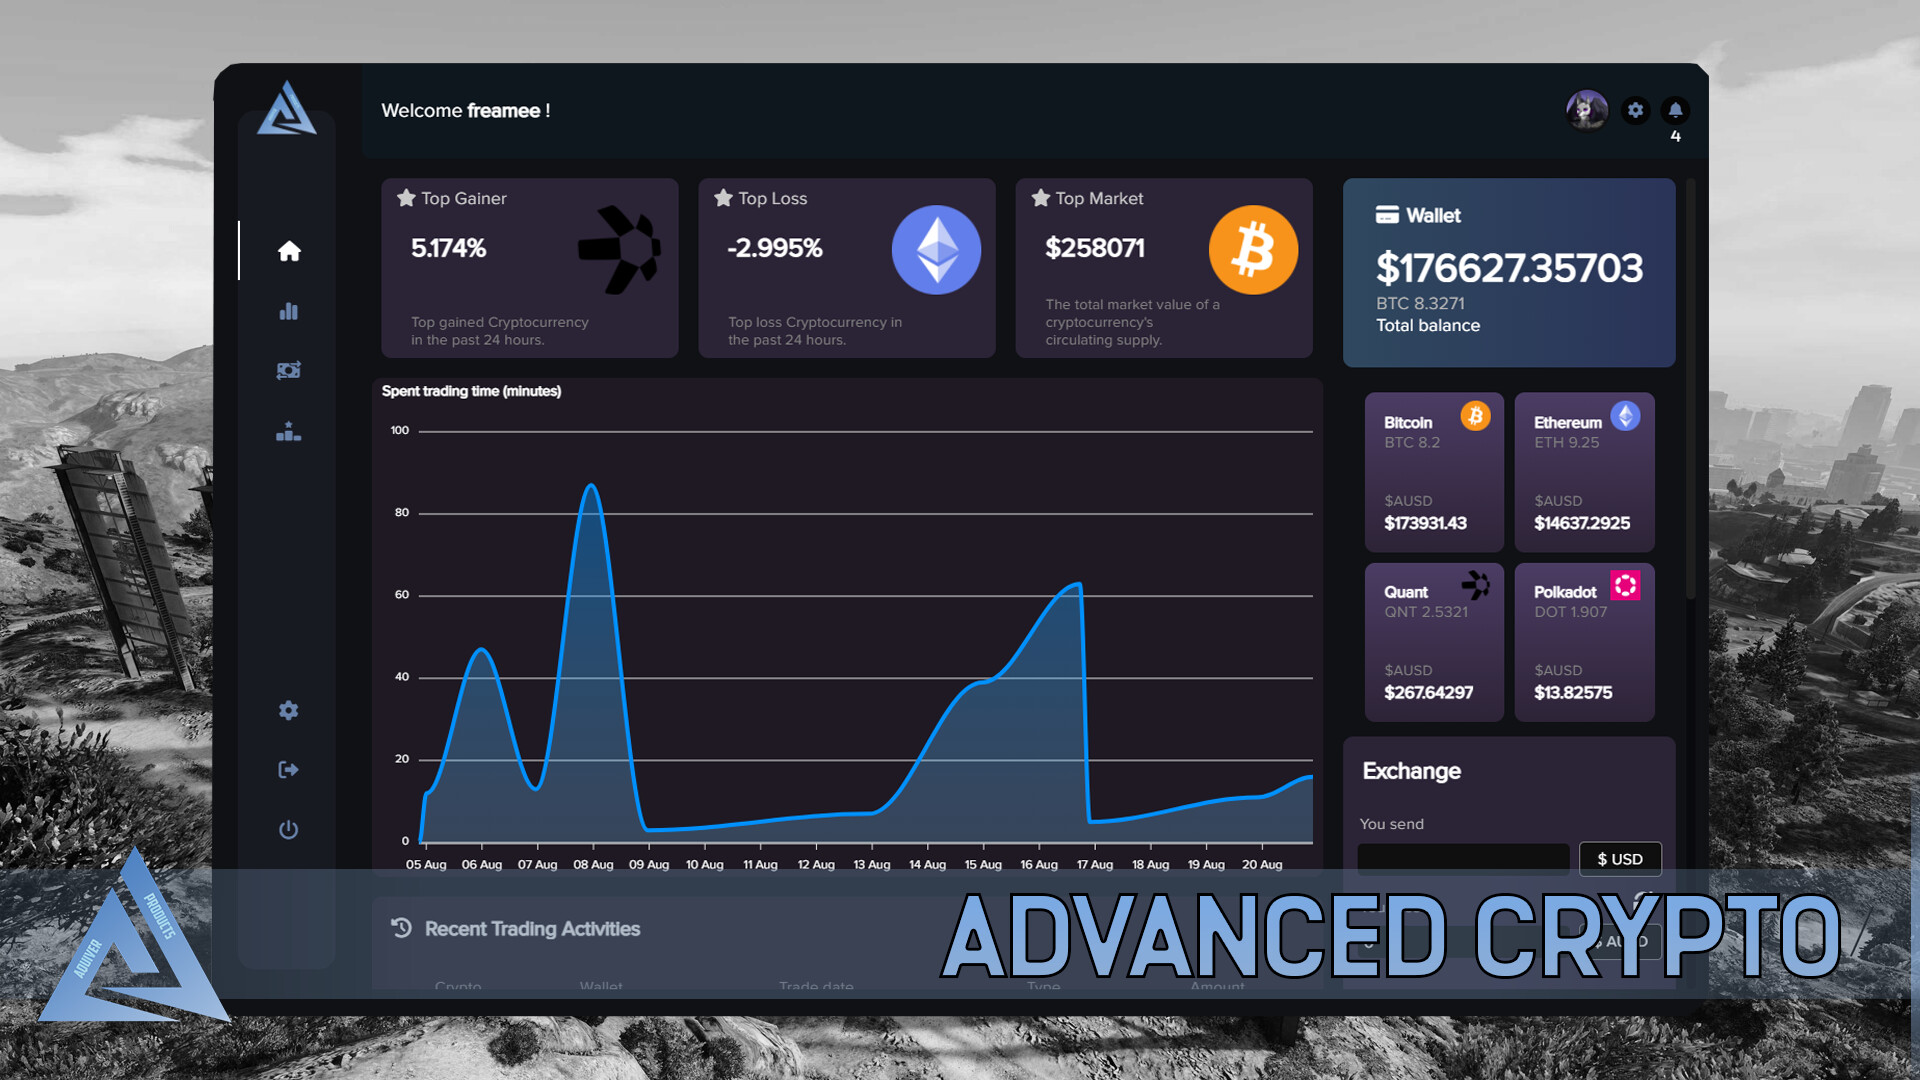1920x1080 pixels.
Task: Click the Exchange section heading
Action: point(1411,771)
